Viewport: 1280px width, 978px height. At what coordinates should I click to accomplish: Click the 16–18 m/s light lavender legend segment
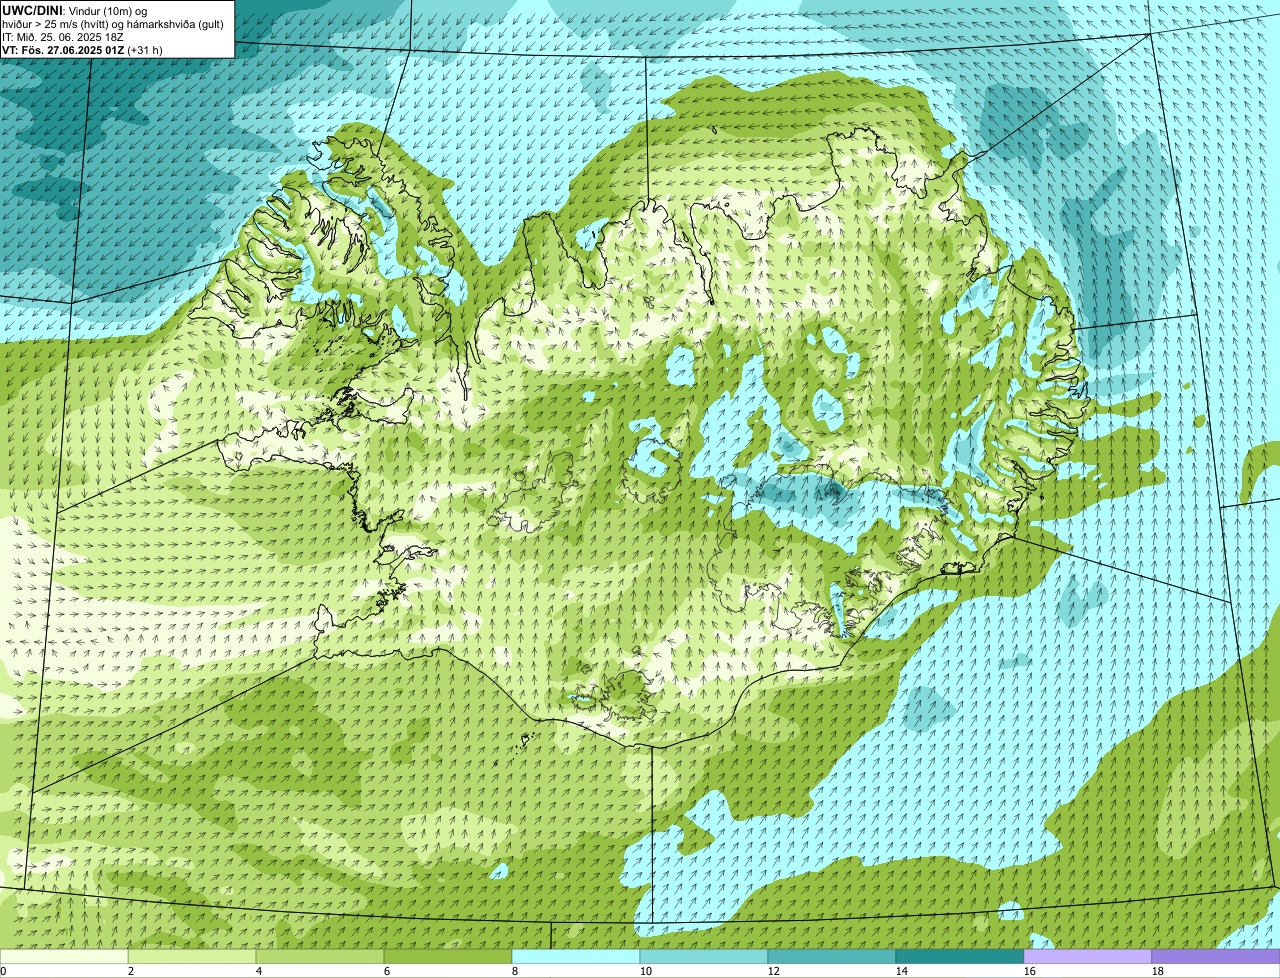(x=1088, y=956)
